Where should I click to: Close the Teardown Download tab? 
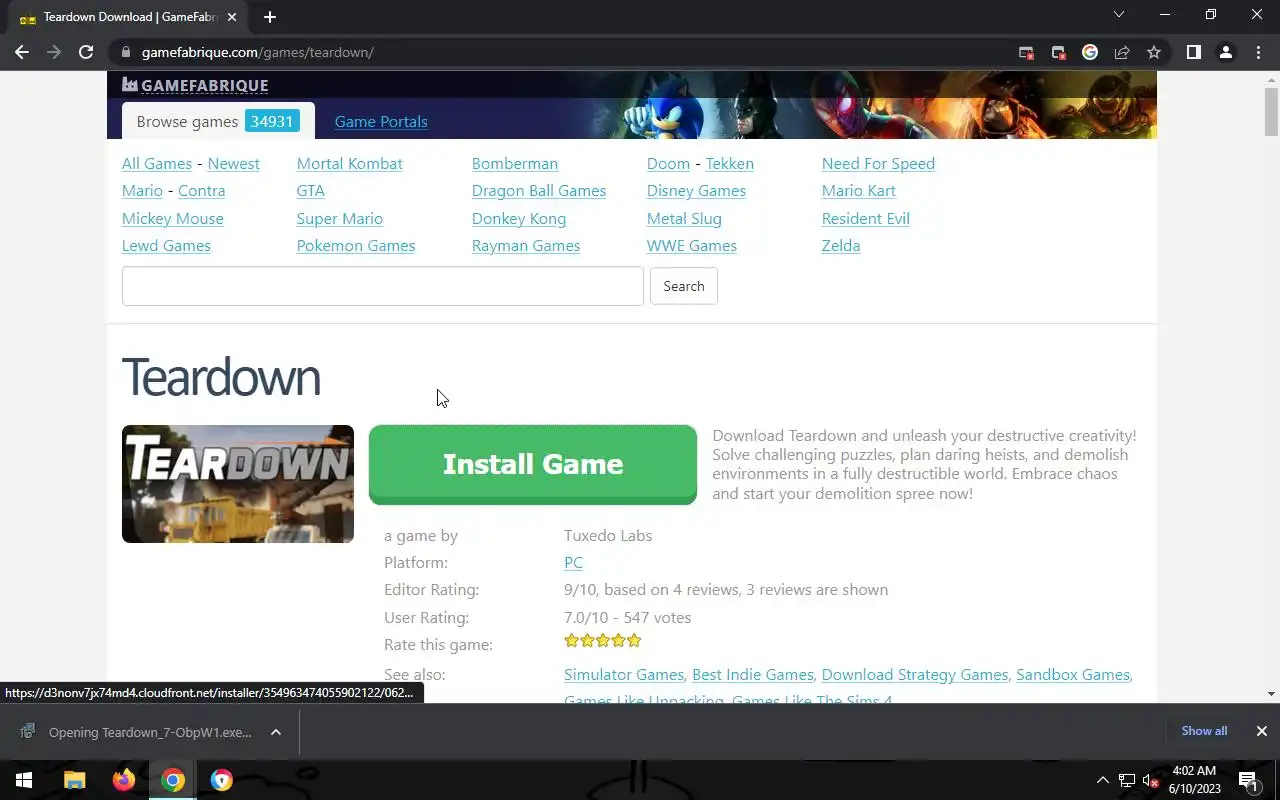[232, 17]
